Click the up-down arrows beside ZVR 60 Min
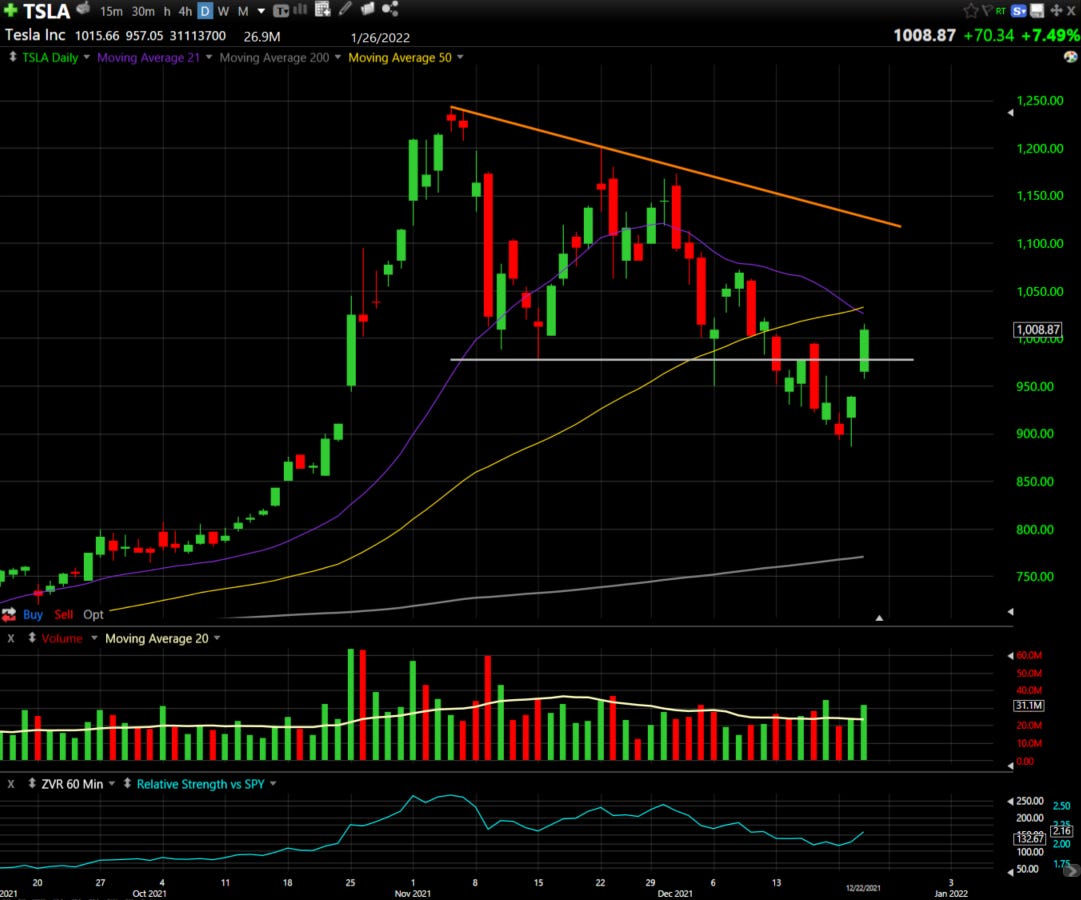Image resolution: width=1081 pixels, height=900 pixels. pos(32,783)
